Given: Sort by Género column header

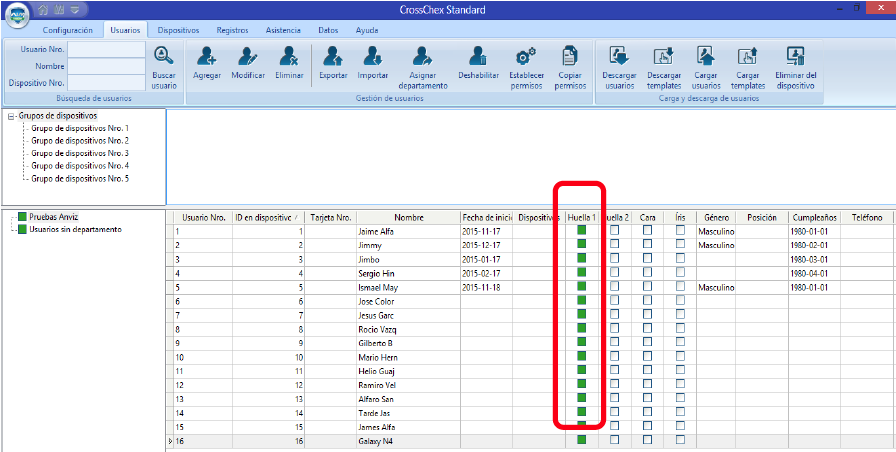Looking at the screenshot, I should click(x=716, y=218).
